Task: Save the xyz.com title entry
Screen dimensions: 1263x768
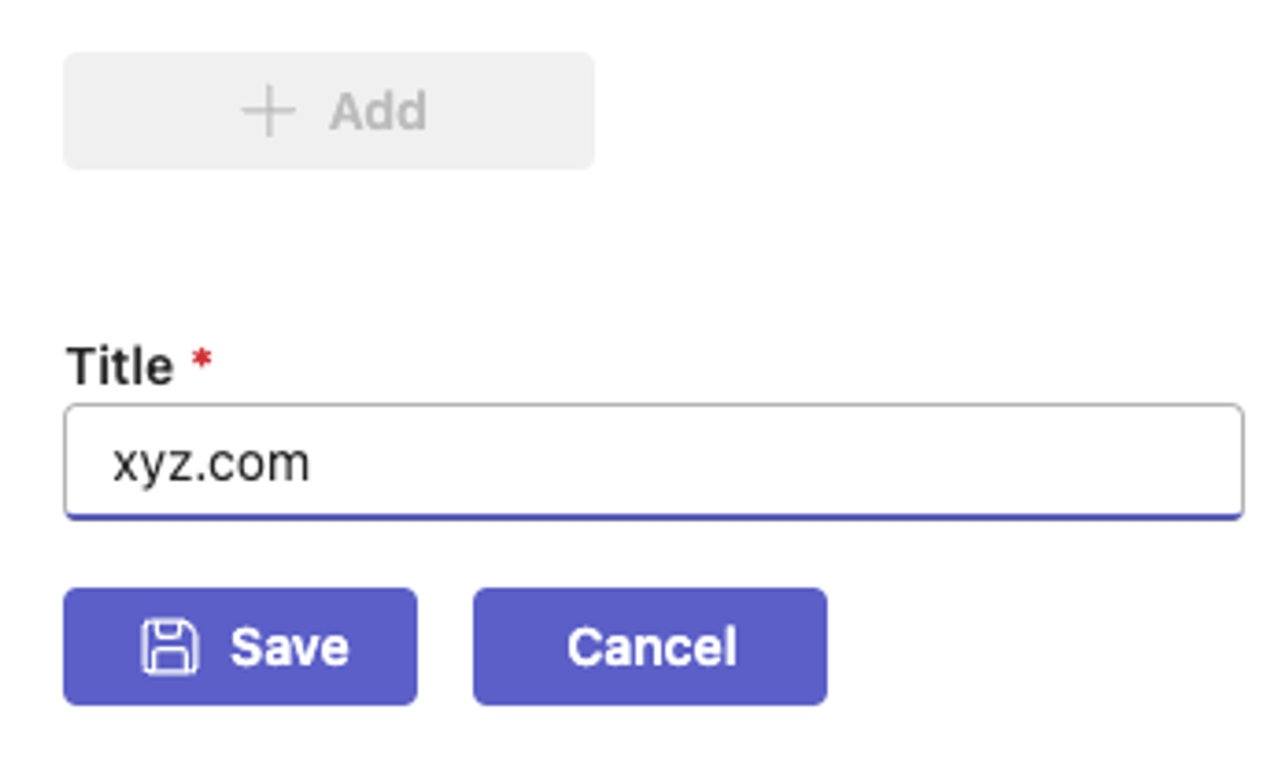Action: 240,647
